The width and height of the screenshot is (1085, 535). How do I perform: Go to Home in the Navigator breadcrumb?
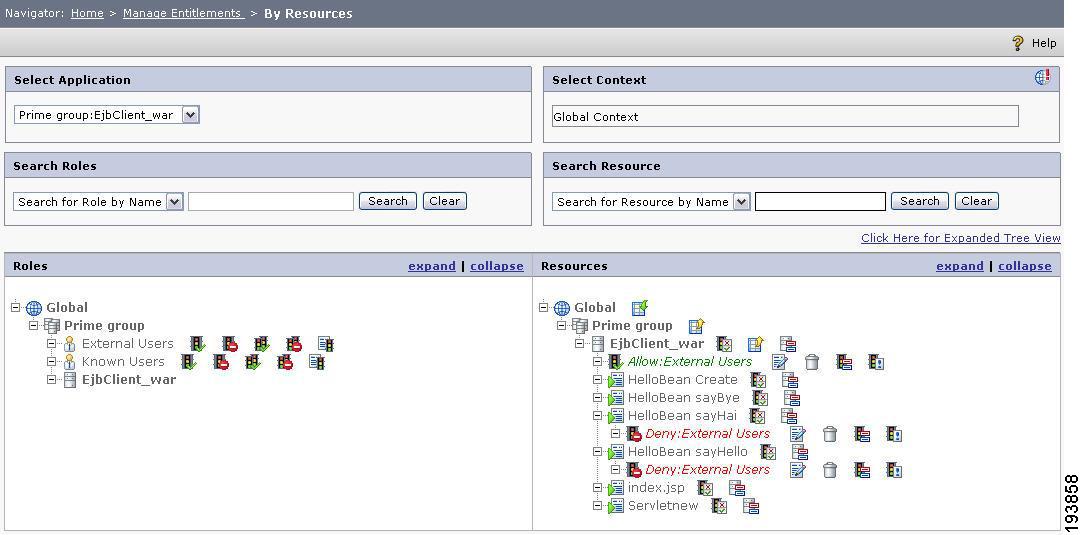click(87, 13)
